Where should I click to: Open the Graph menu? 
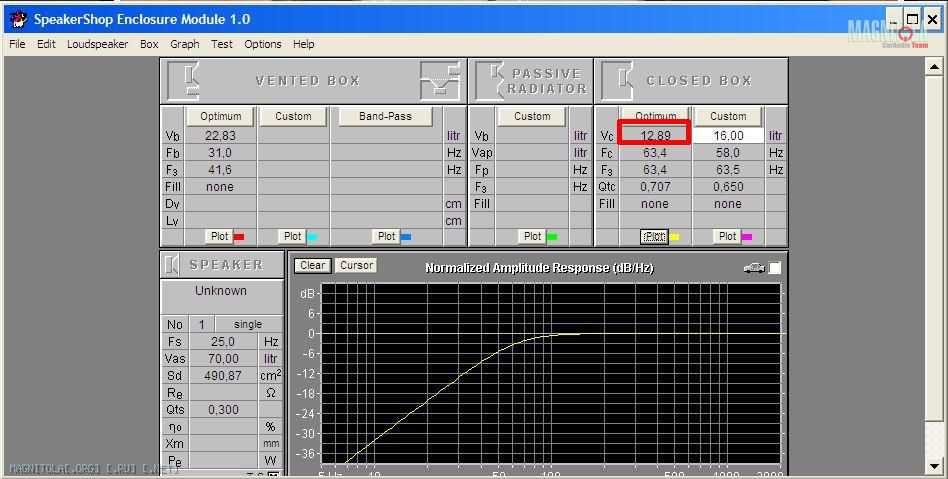184,44
